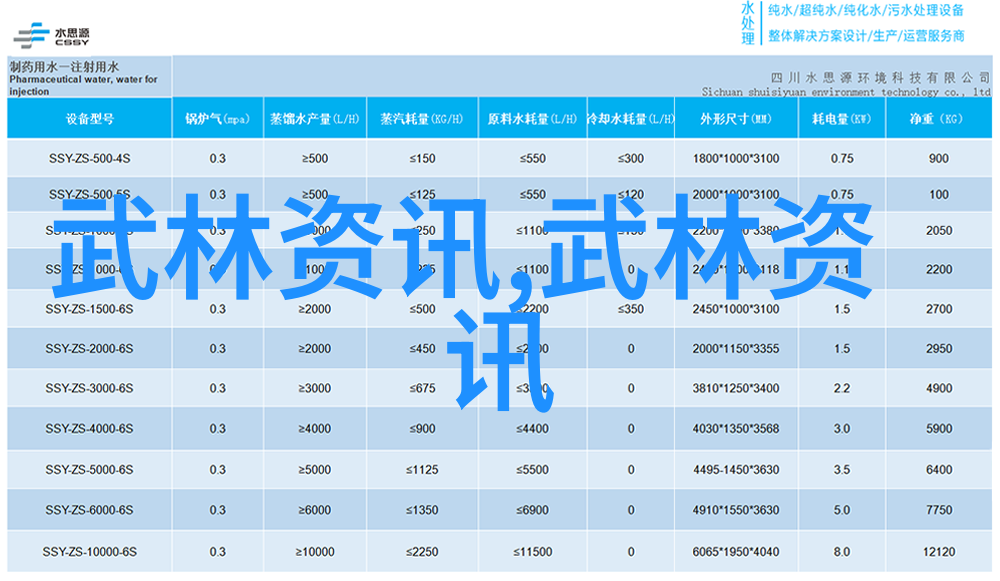Viewport: 1000px width, 581px height.
Task: Click the 蒸馏水产量(L/H) column header
Action: point(314,118)
